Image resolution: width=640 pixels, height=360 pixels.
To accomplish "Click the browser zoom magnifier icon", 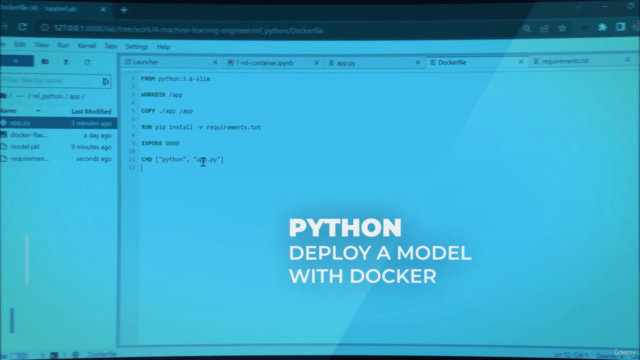I will coord(527,28).
